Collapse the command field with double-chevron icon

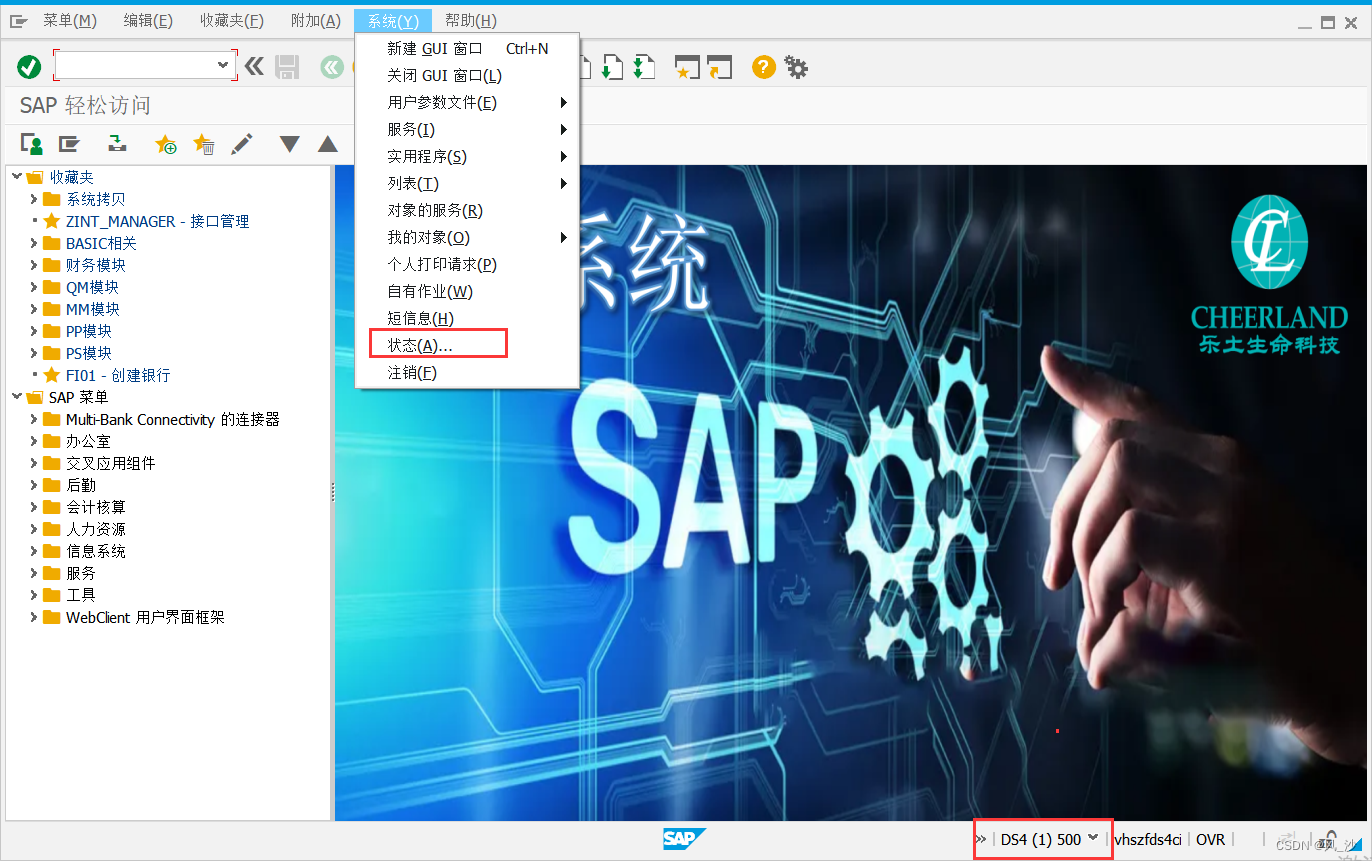(x=254, y=67)
